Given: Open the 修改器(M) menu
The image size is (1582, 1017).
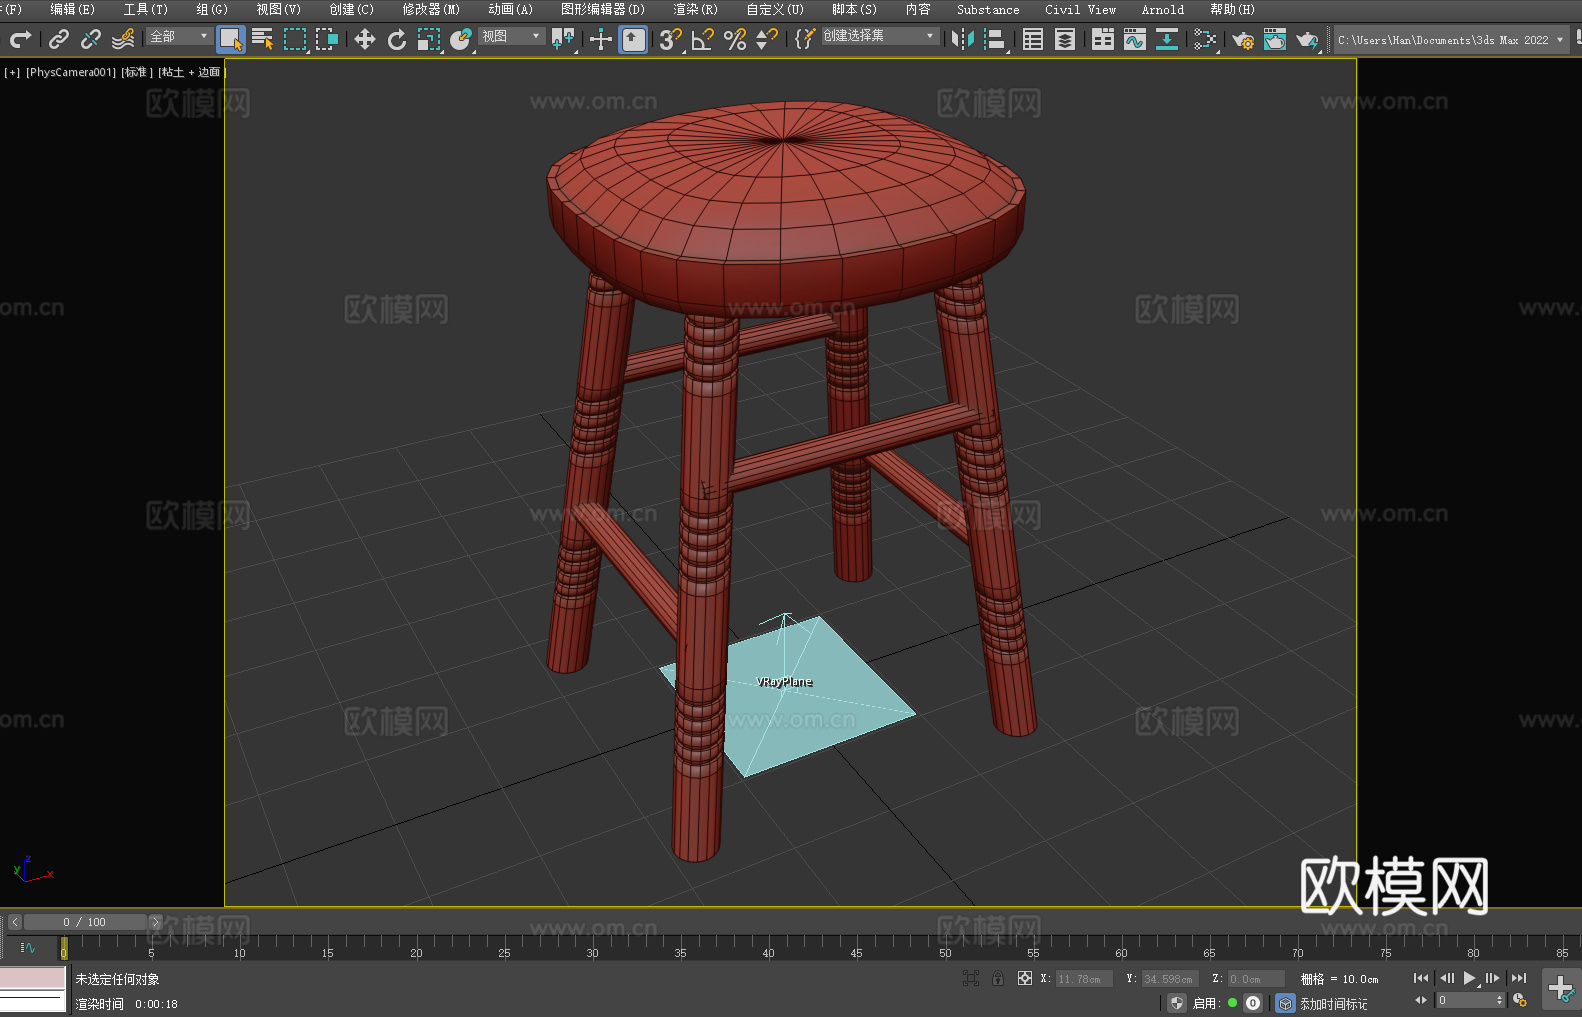Looking at the screenshot, I should (431, 9).
